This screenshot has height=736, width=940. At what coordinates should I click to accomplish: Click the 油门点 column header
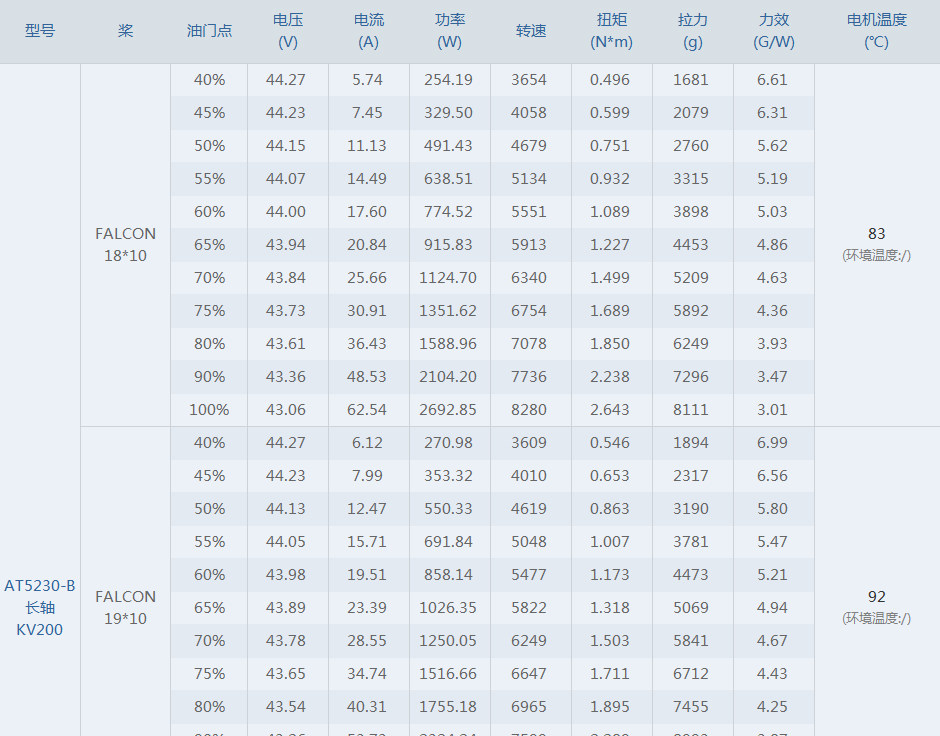click(x=209, y=31)
